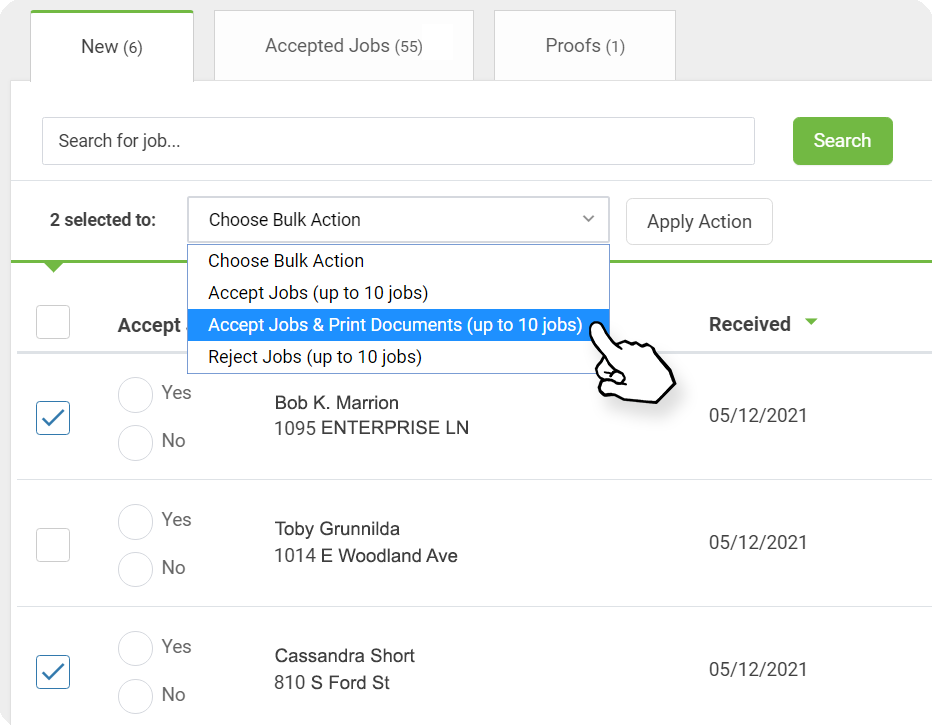This screenshot has height=727, width=932.
Task: Uncheck the Bob K. Marrion row checkbox
Action: (x=53, y=418)
